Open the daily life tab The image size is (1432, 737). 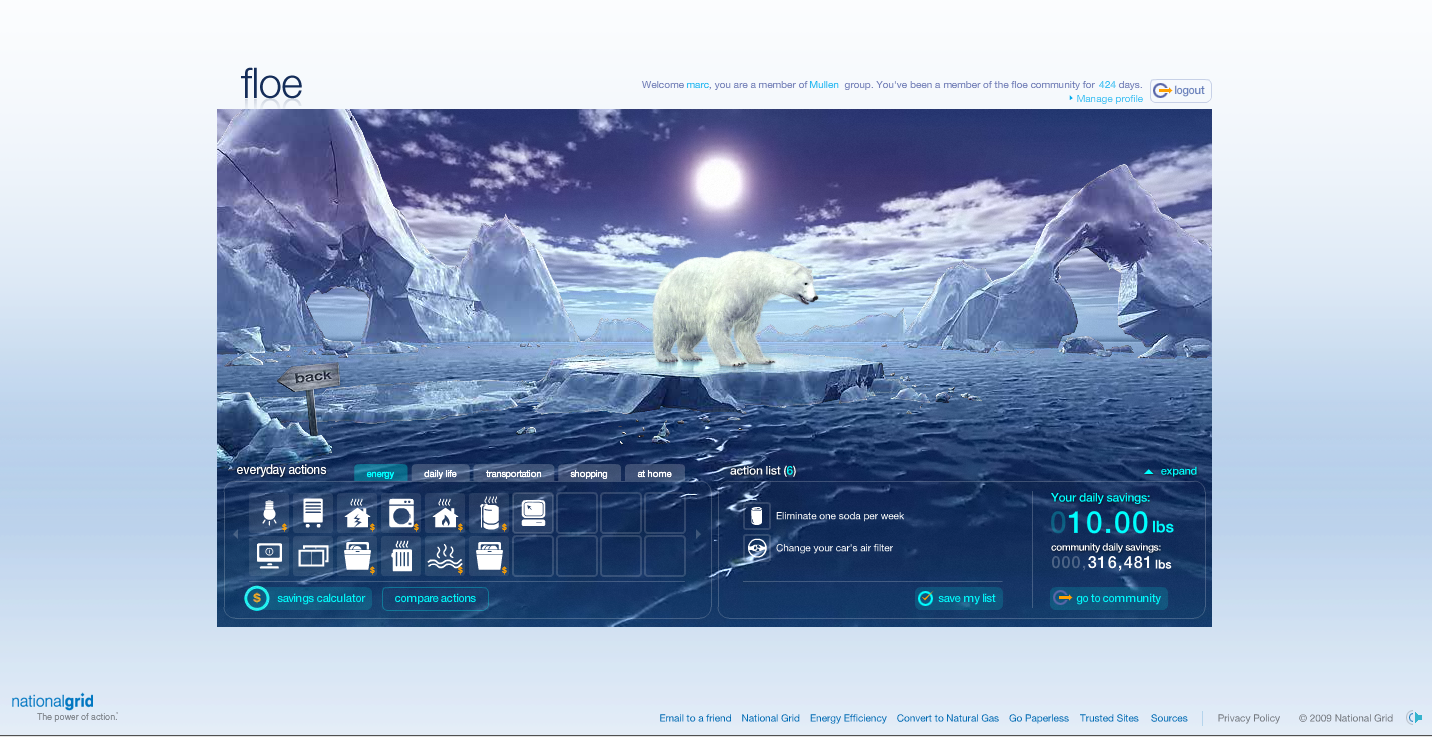point(440,473)
